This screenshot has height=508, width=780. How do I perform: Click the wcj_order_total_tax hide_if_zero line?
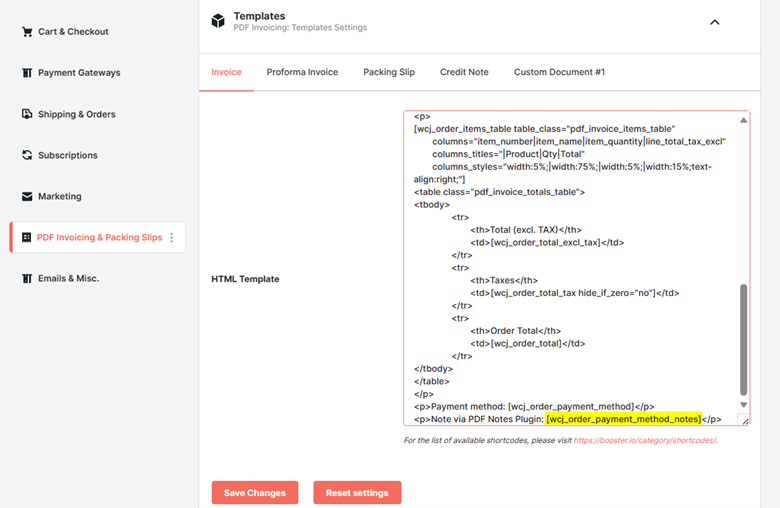click(x=575, y=293)
